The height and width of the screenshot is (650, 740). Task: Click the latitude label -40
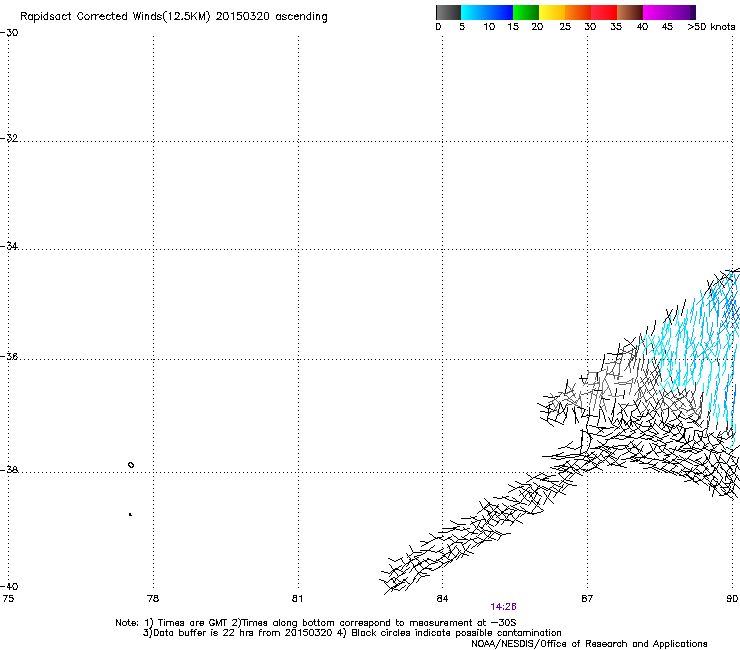(x=9, y=586)
